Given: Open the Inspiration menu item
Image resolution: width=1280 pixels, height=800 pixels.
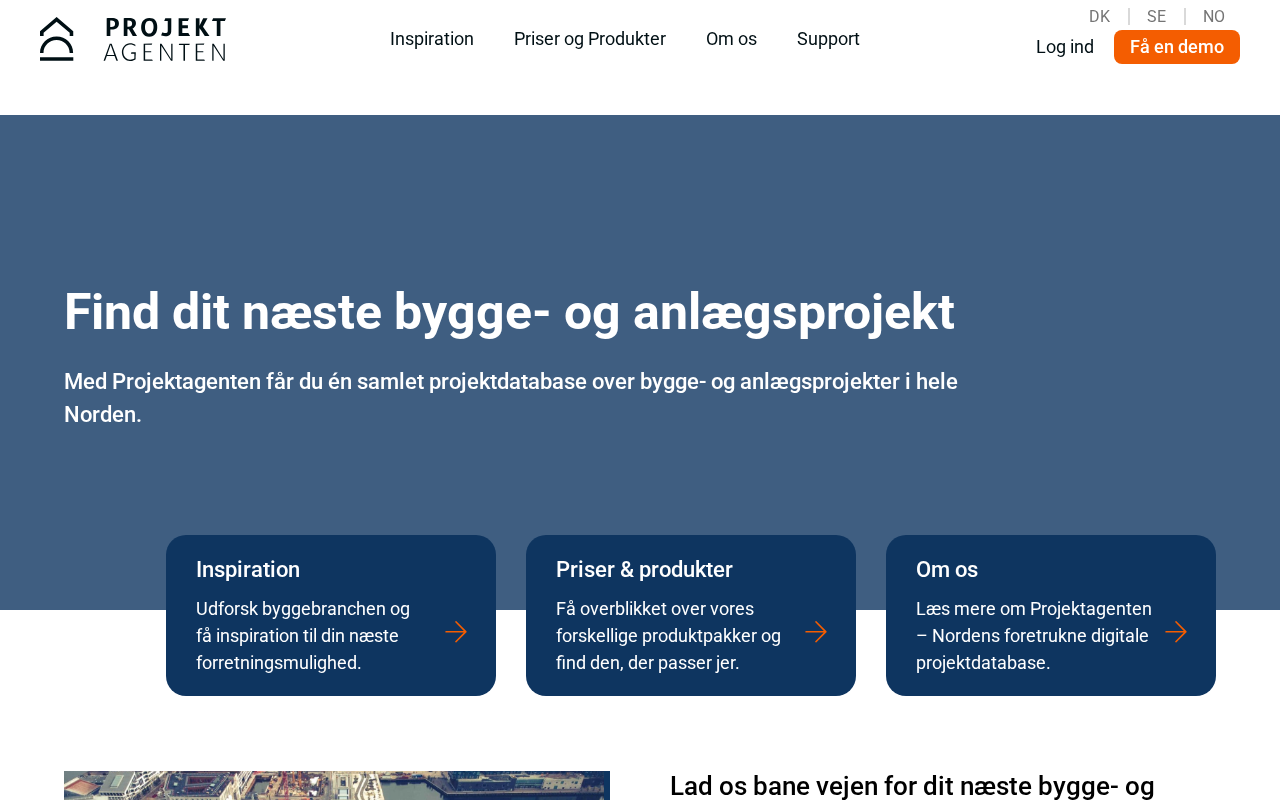Looking at the screenshot, I should pyautogui.click(x=432, y=39).
